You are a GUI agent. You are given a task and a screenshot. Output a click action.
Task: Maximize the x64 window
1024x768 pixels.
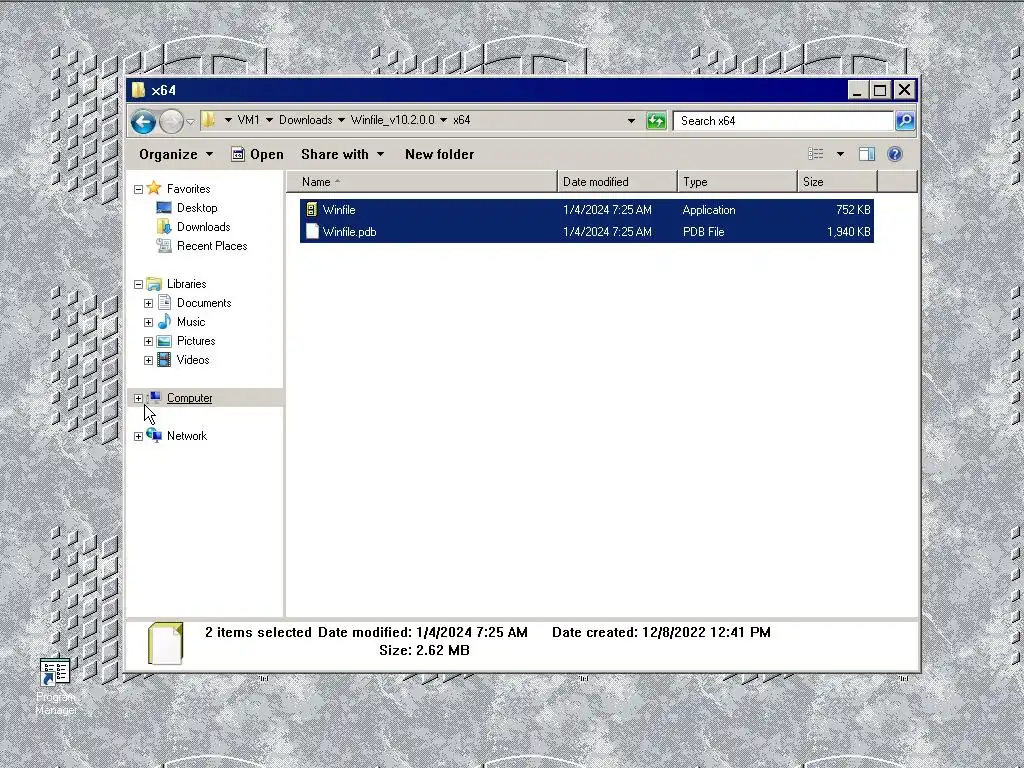(880, 90)
